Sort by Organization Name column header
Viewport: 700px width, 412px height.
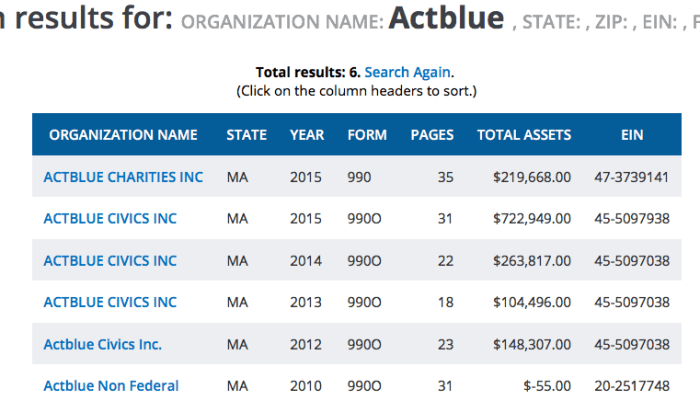123,135
